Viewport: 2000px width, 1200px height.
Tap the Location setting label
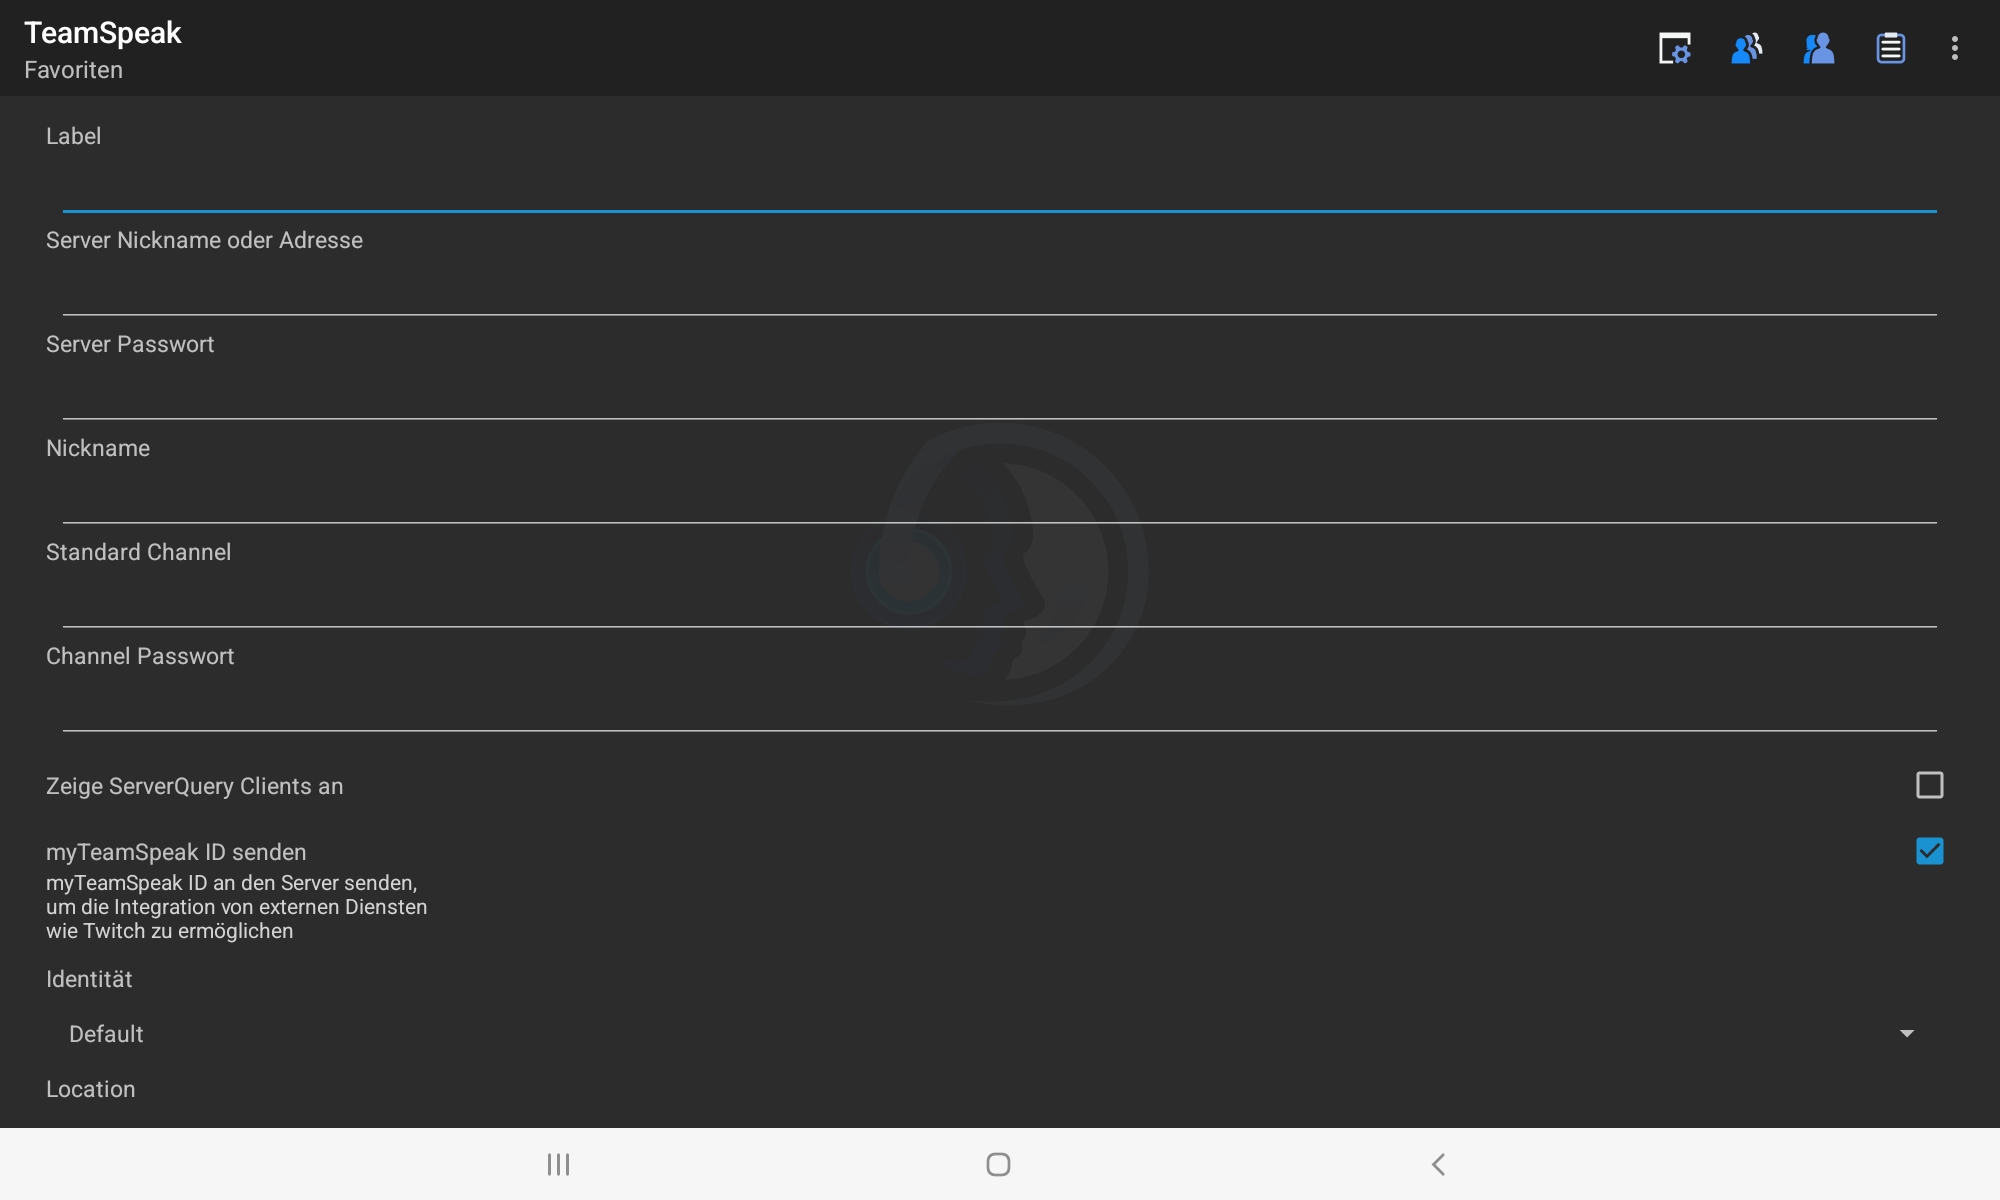tap(91, 1089)
